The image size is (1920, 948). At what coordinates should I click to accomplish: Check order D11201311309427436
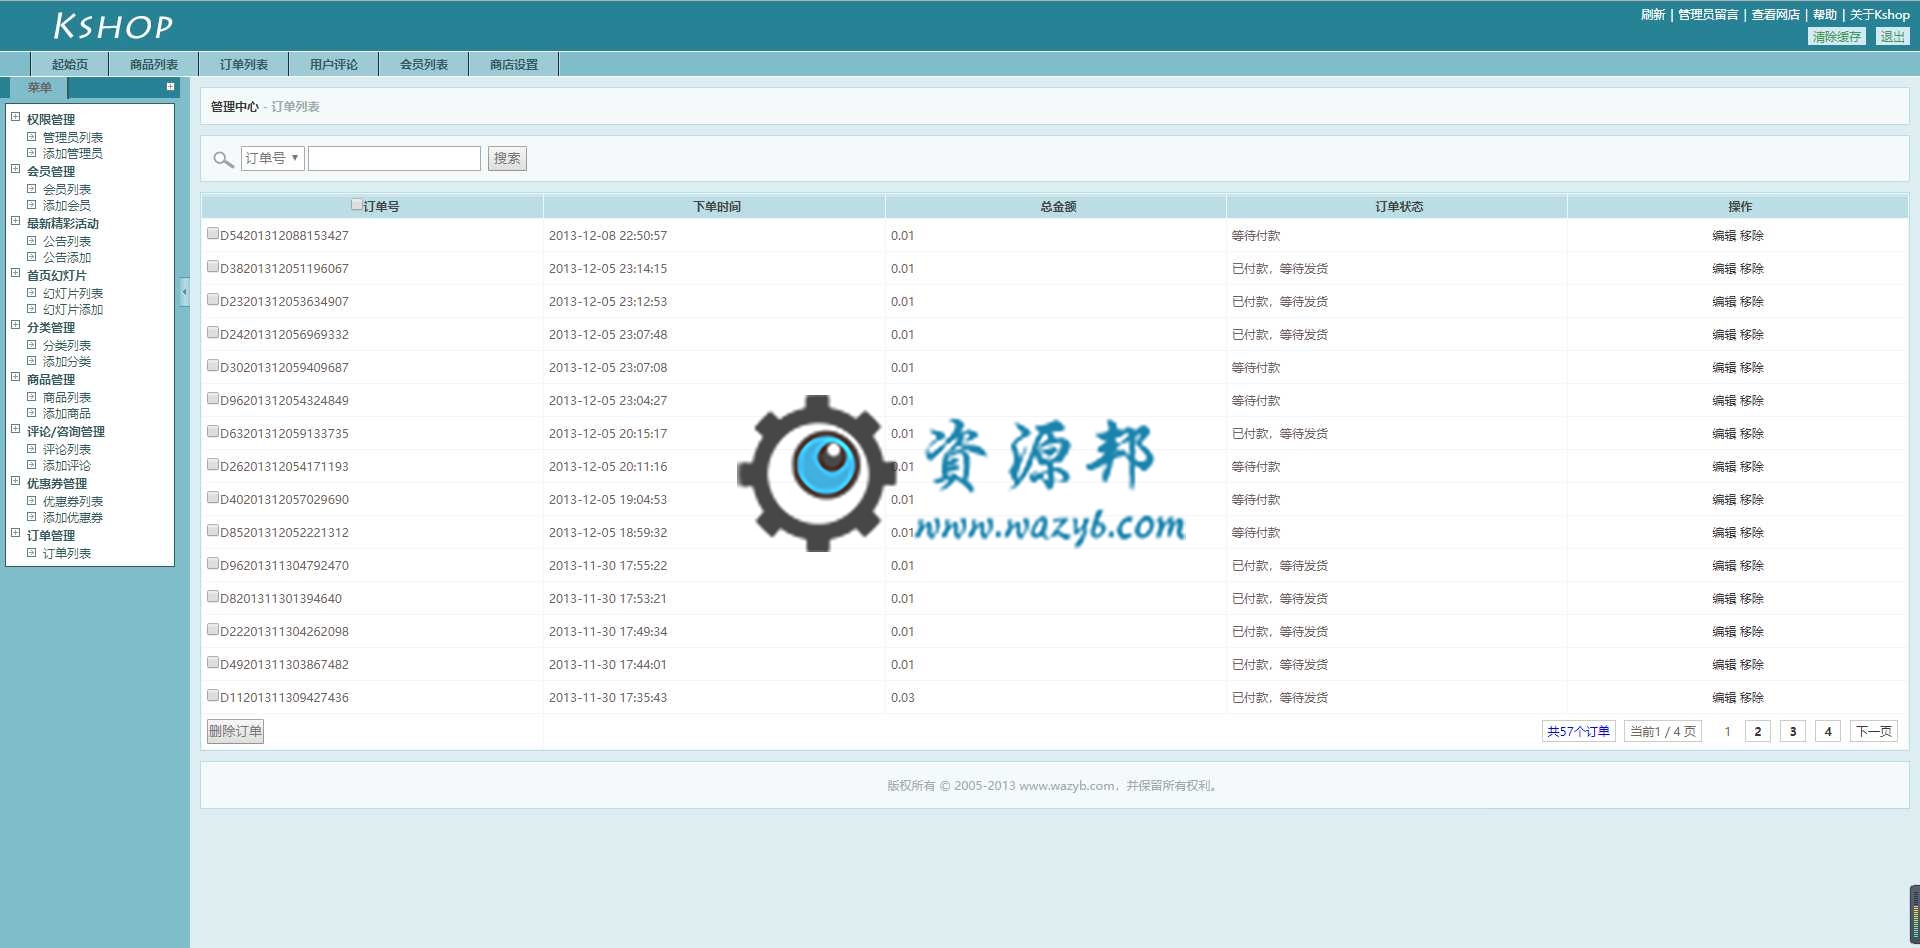[213, 696]
